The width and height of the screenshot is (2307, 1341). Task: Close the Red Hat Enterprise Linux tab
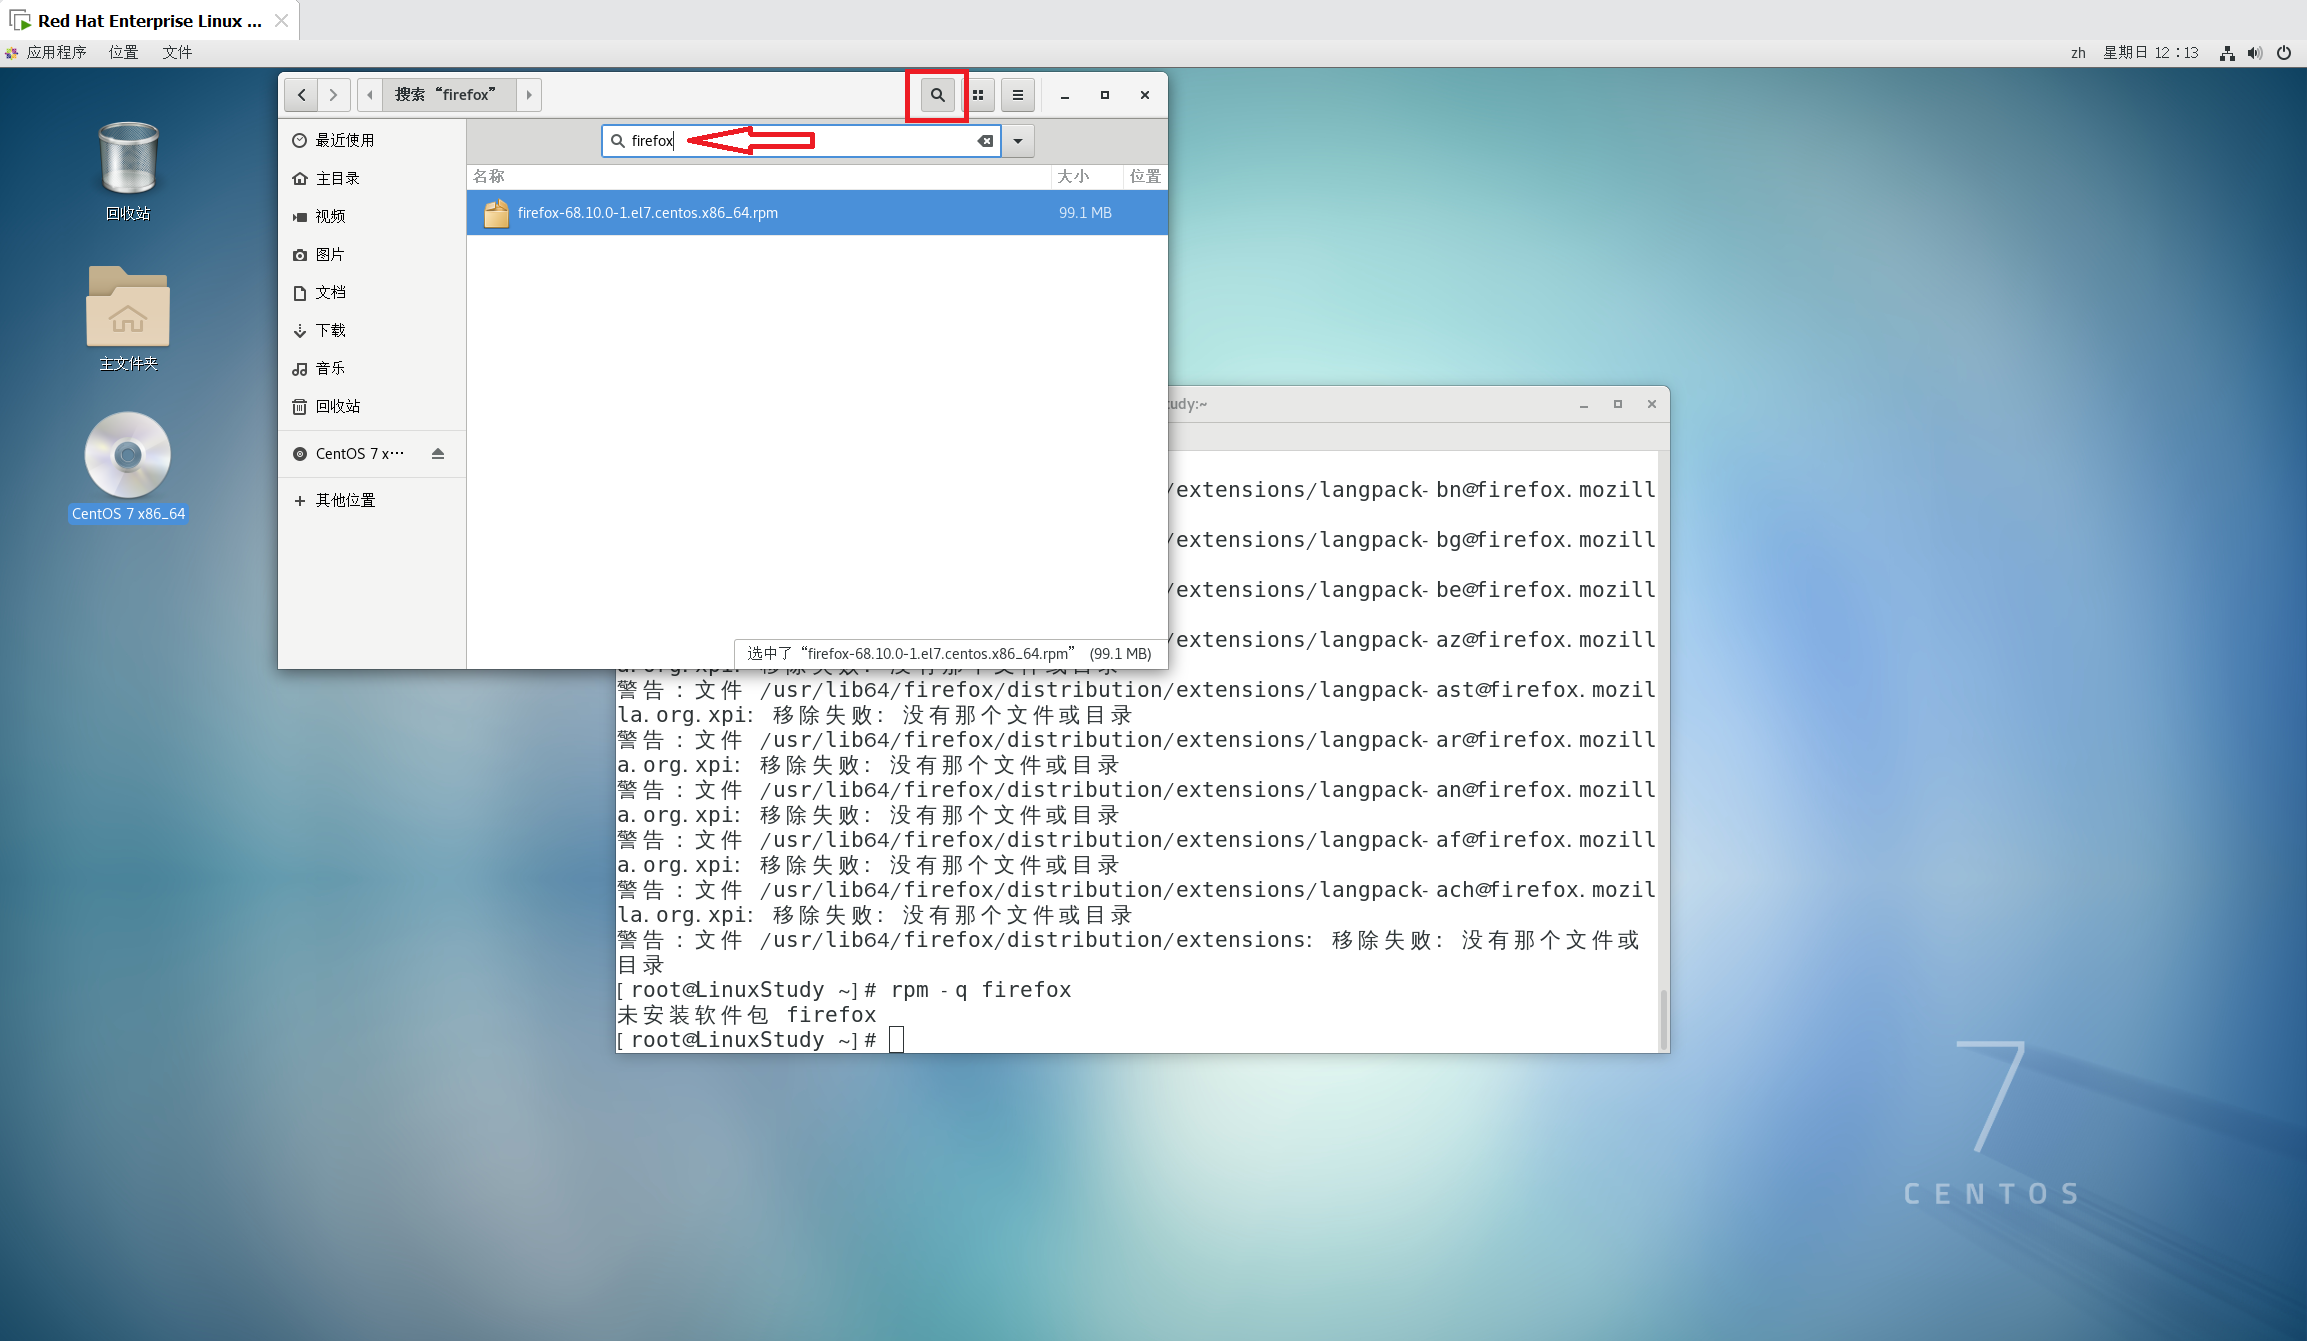click(281, 21)
